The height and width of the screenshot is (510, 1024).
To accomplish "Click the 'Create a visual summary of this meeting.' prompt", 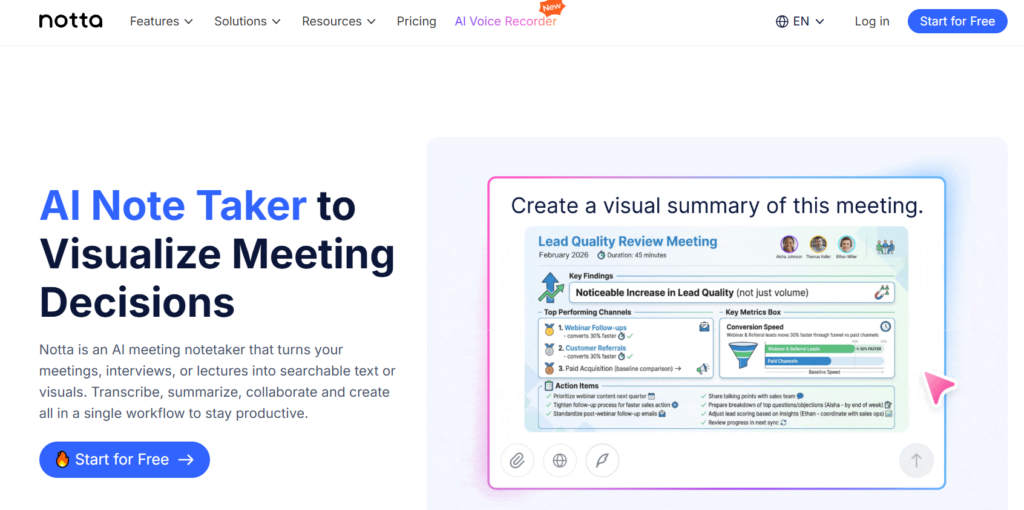I will [717, 205].
